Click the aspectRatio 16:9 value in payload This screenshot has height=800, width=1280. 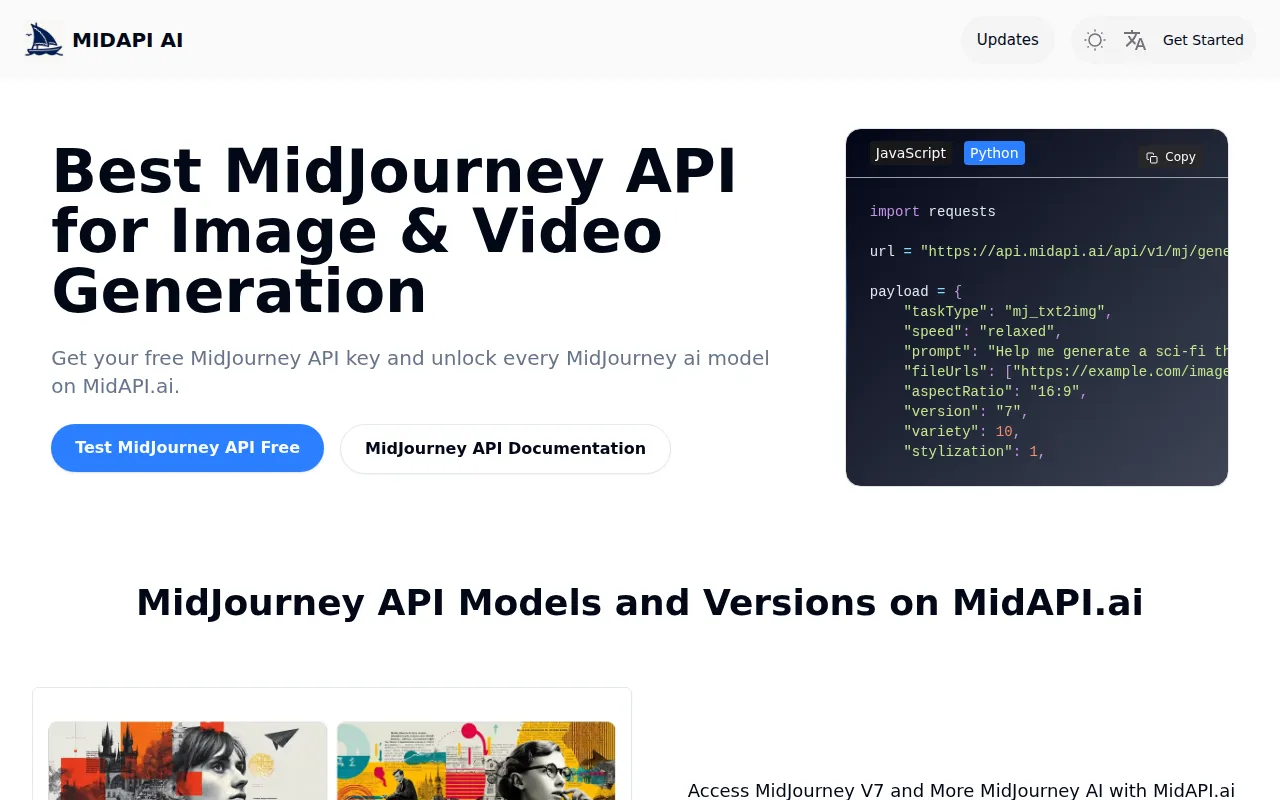click(x=1055, y=391)
